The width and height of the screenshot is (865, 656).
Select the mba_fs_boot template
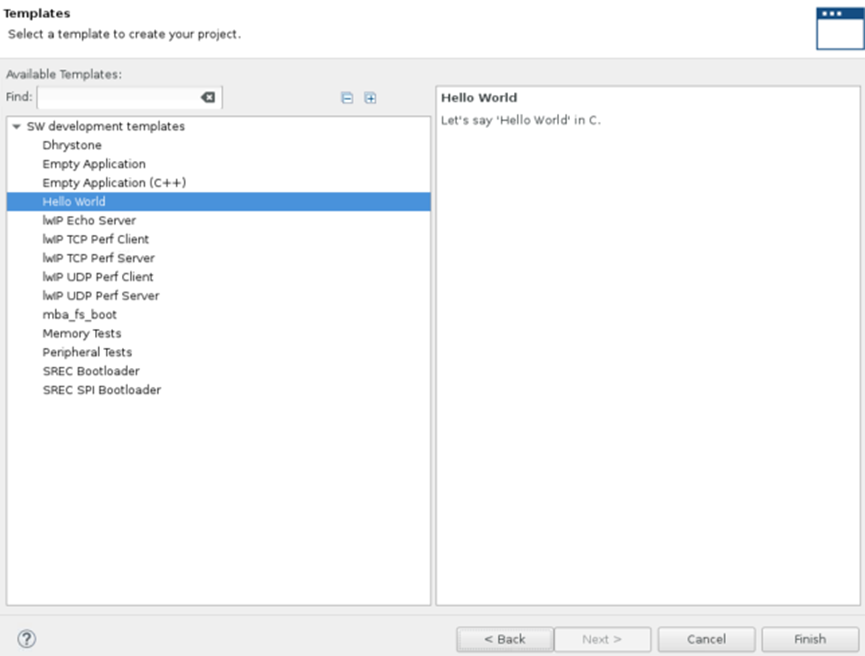[x=80, y=314]
